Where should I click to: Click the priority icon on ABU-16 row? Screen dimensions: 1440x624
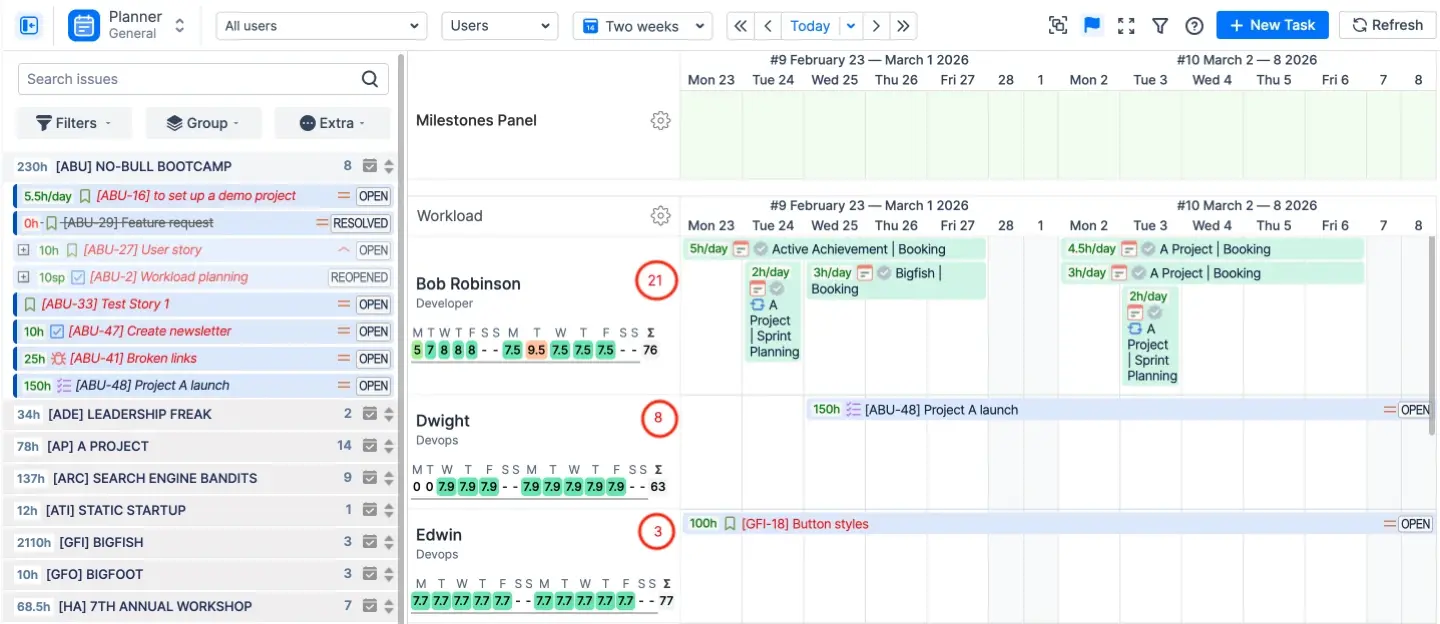(x=344, y=196)
